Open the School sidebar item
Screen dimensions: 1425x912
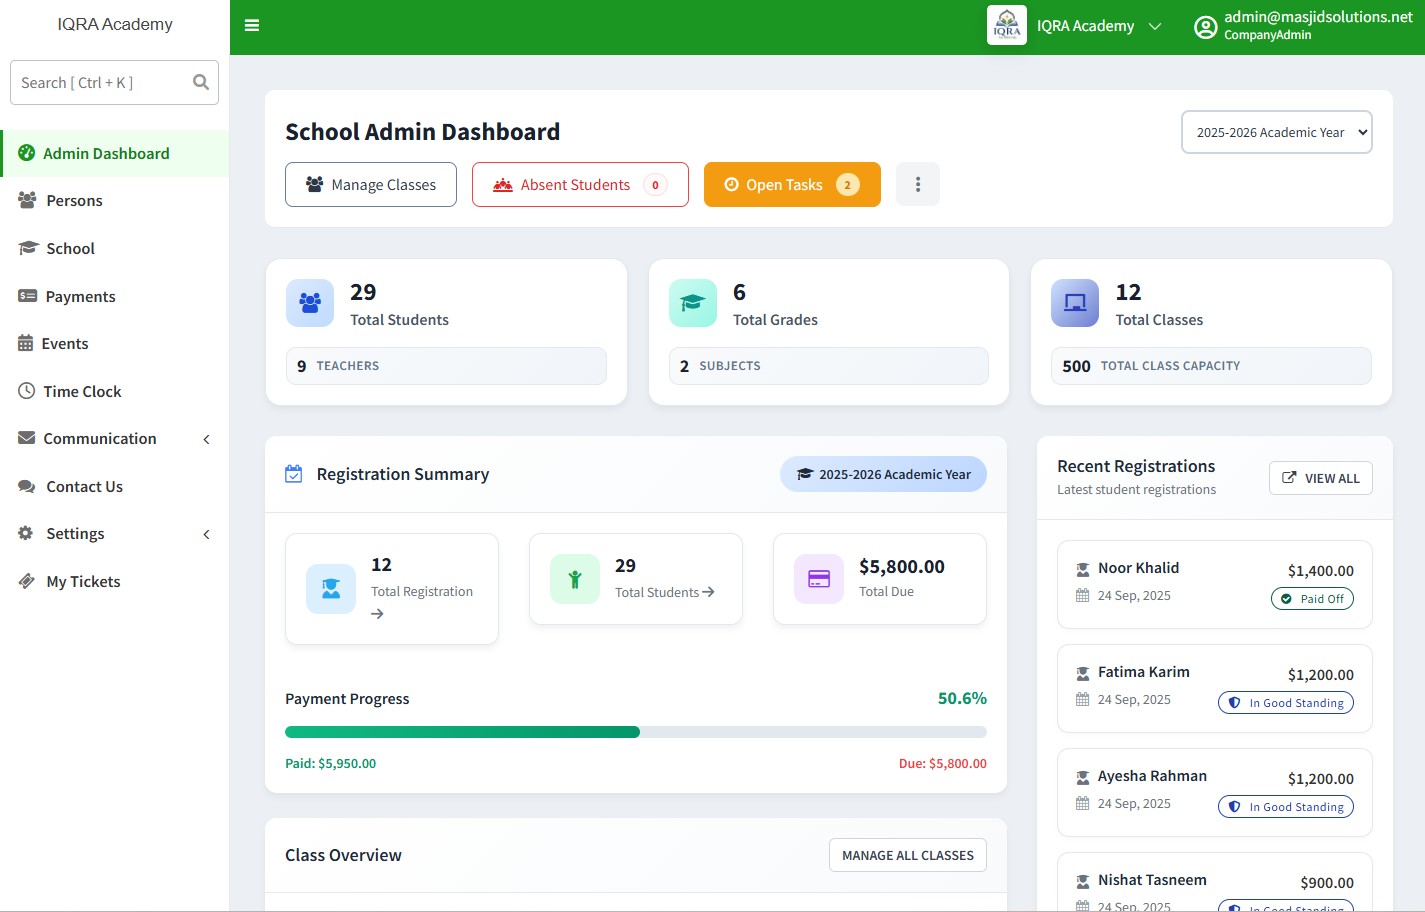click(115, 248)
